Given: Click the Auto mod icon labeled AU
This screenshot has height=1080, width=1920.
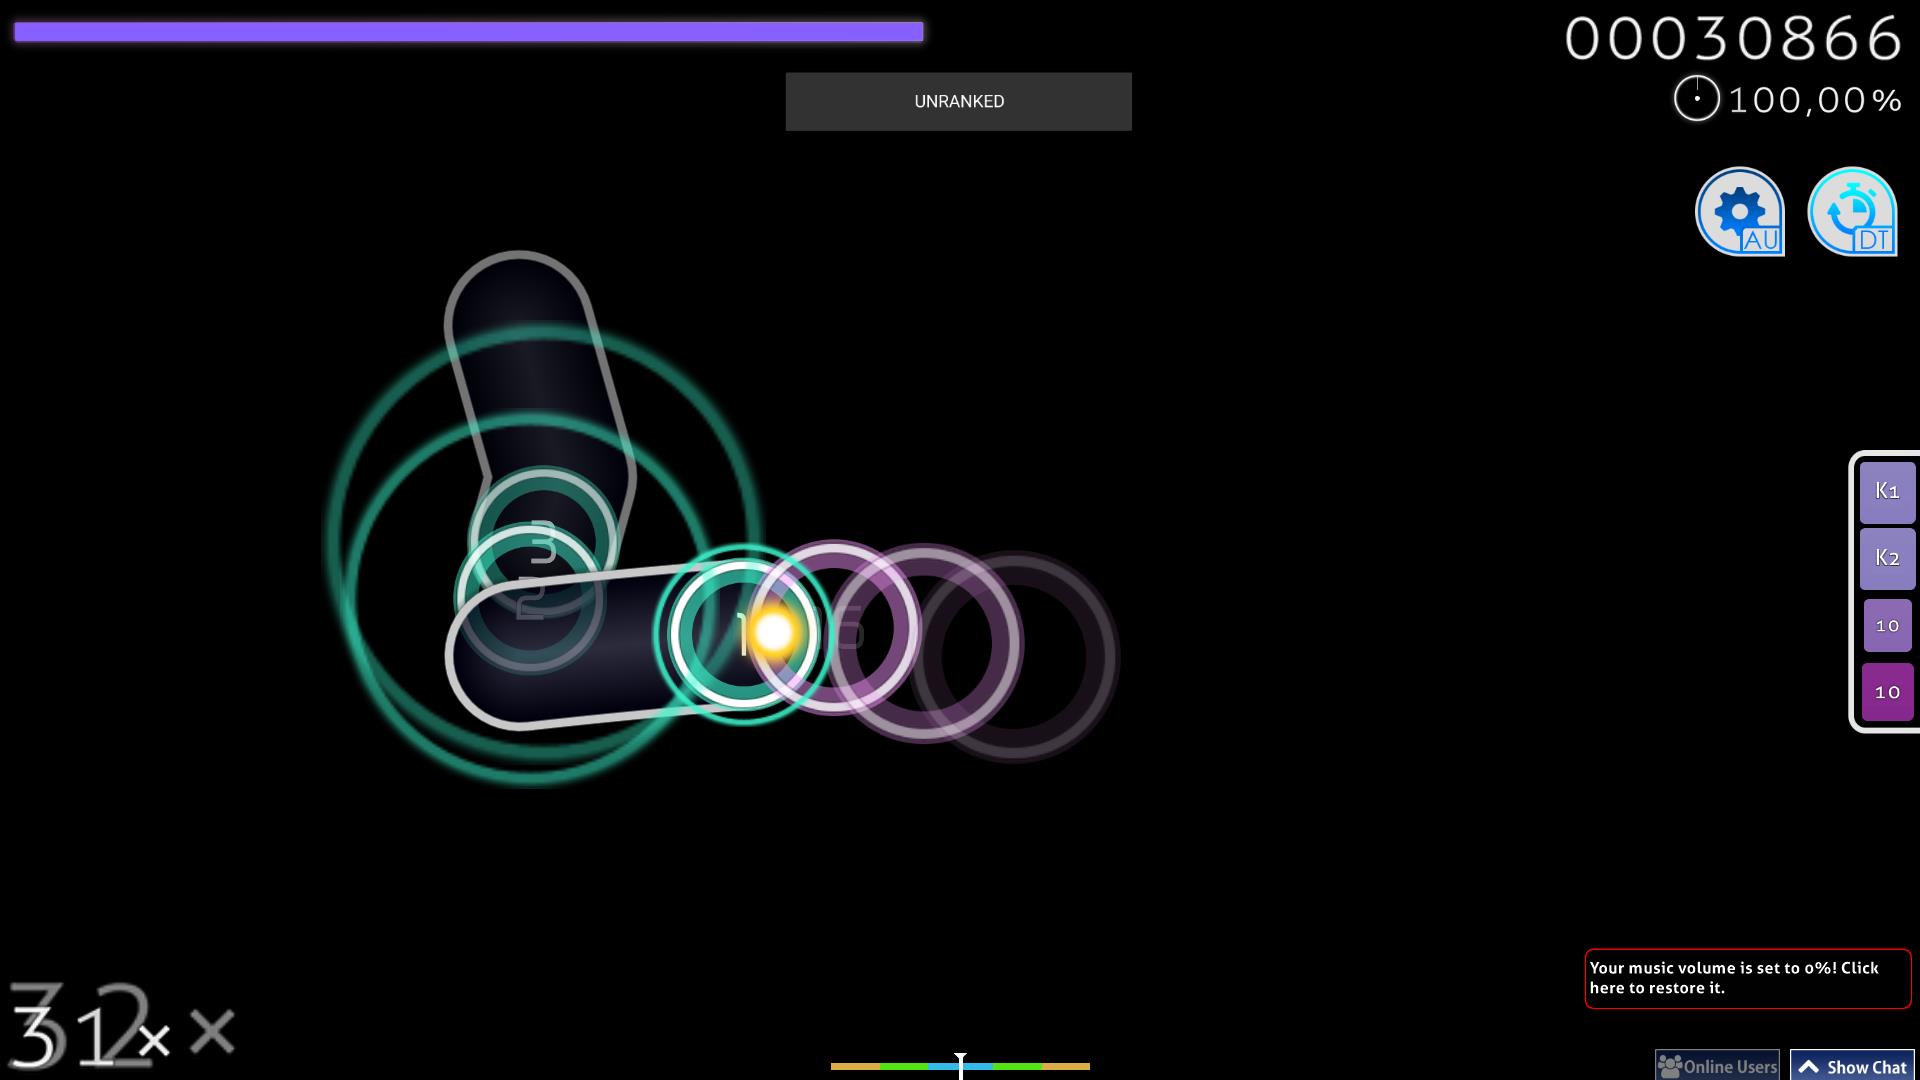Looking at the screenshot, I should [x=1740, y=212].
